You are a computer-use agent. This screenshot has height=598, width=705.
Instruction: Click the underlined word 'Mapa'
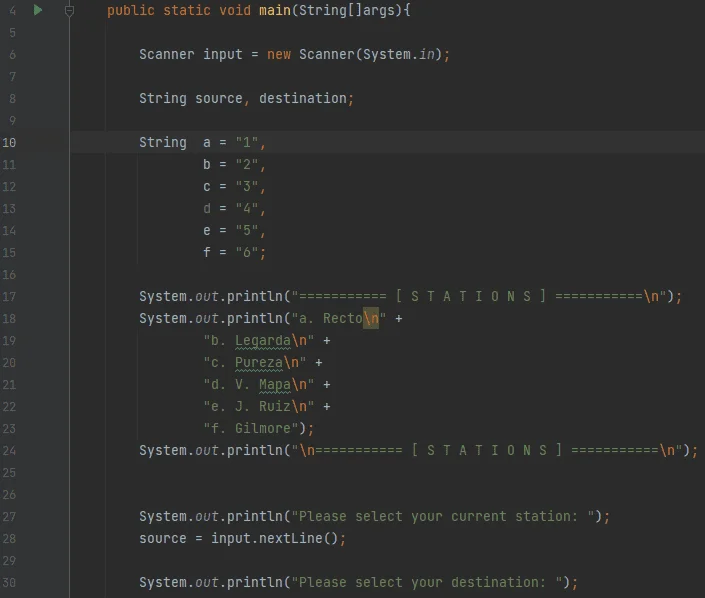(275, 385)
